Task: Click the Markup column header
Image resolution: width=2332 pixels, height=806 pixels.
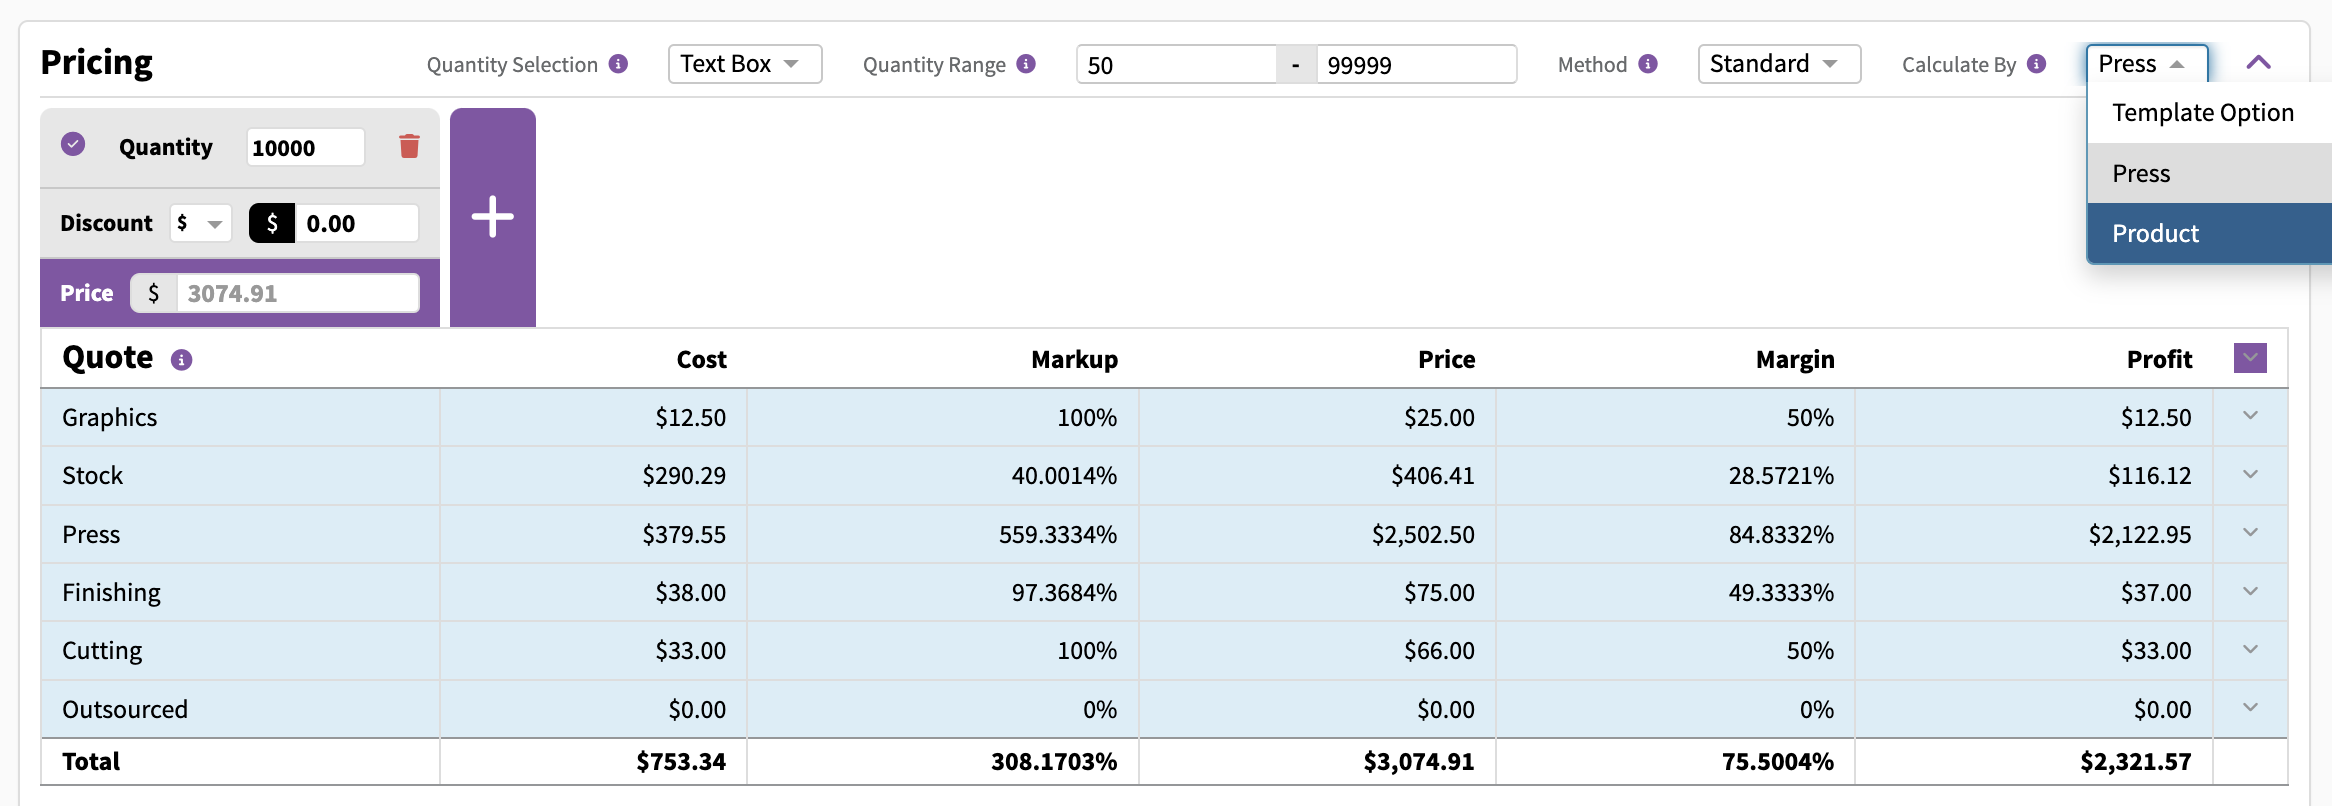Action: (x=1075, y=359)
